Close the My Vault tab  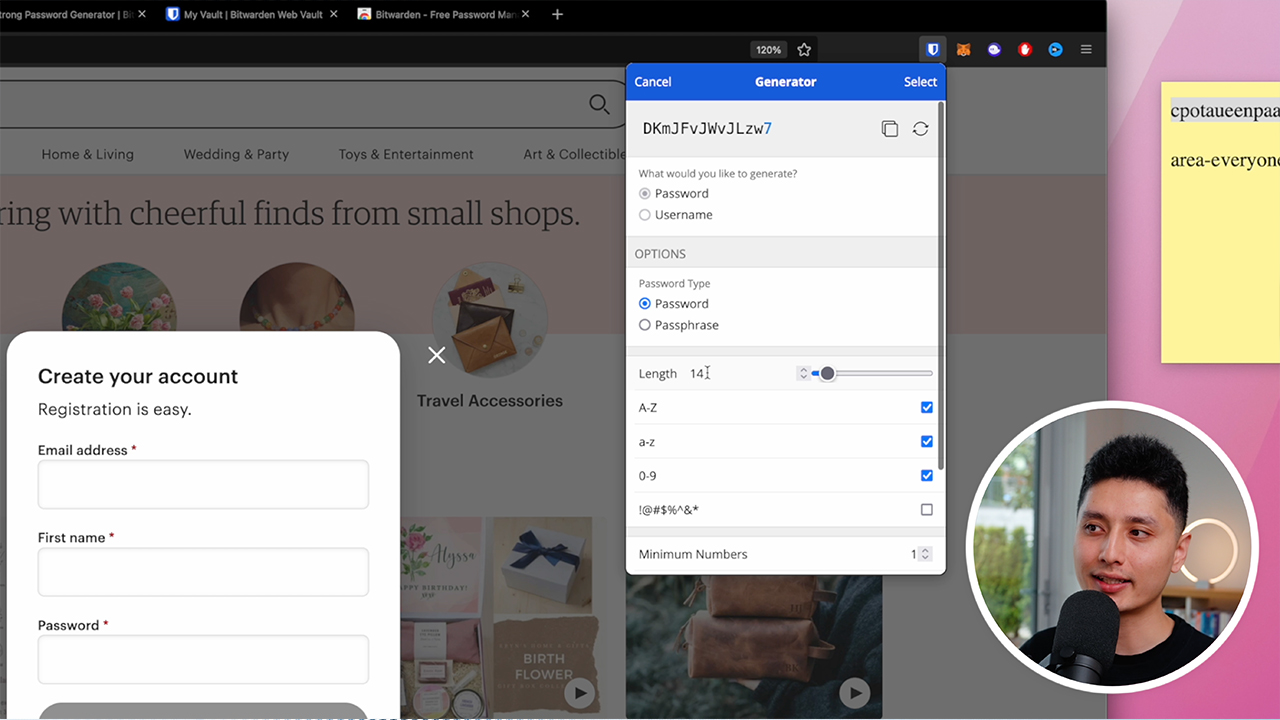coord(334,14)
